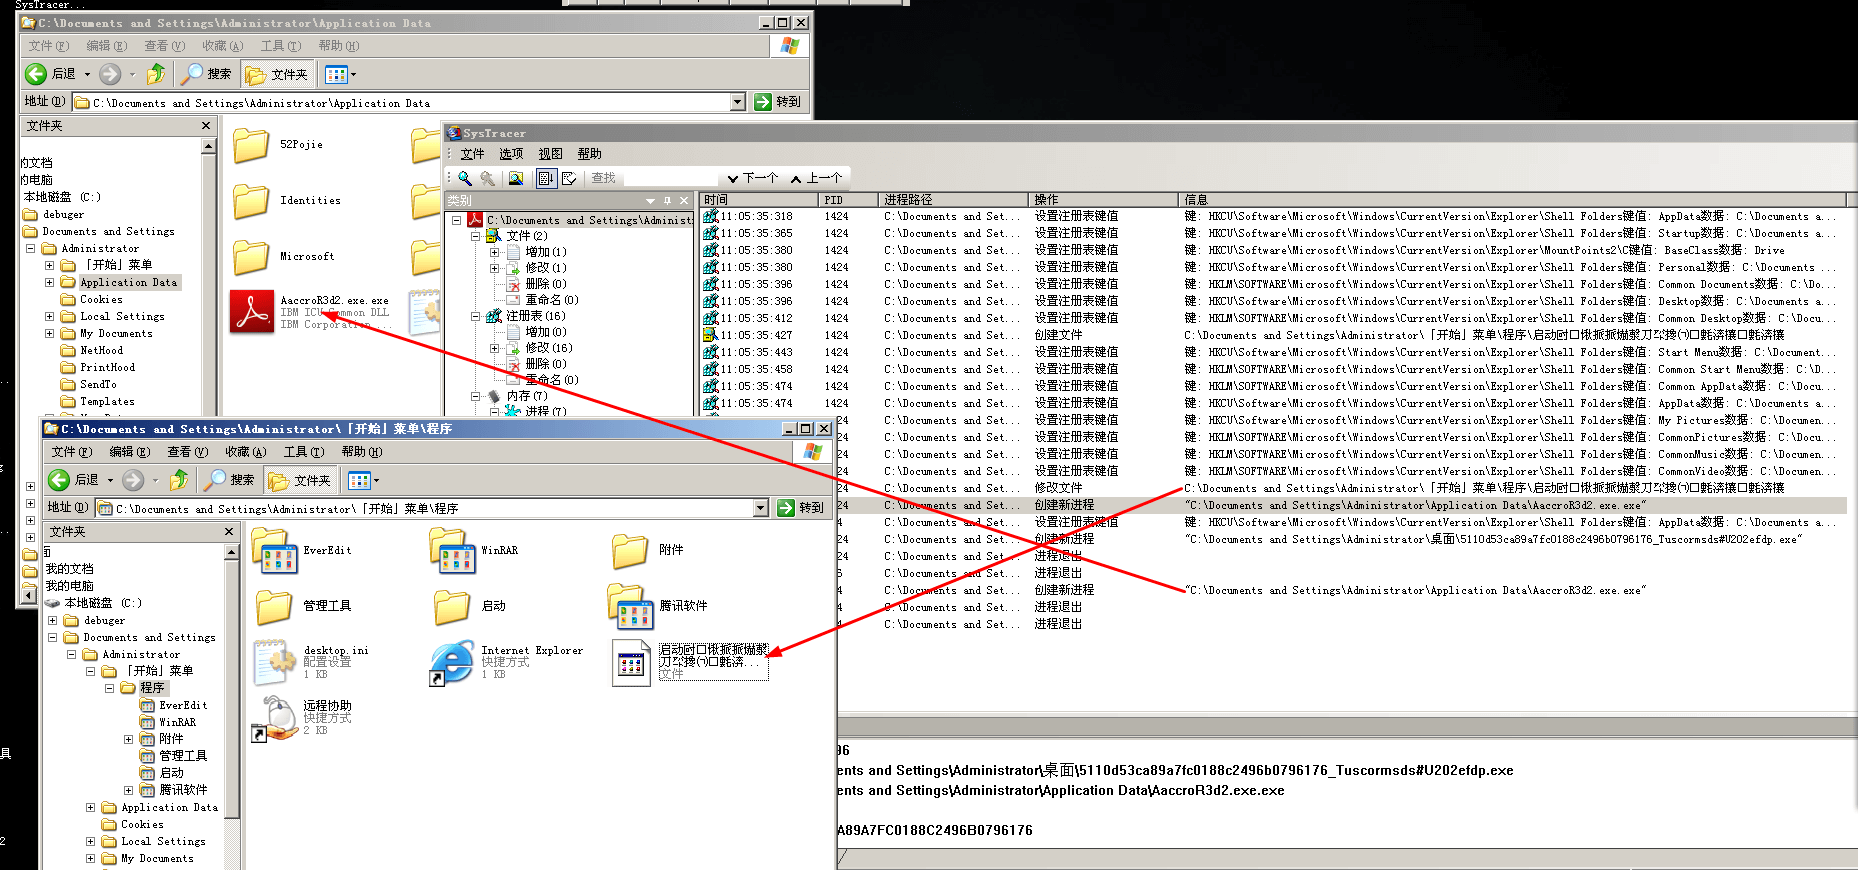The height and width of the screenshot is (870, 1858).
Task: Click 转到 button in Application Data window
Action: pos(778,102)
